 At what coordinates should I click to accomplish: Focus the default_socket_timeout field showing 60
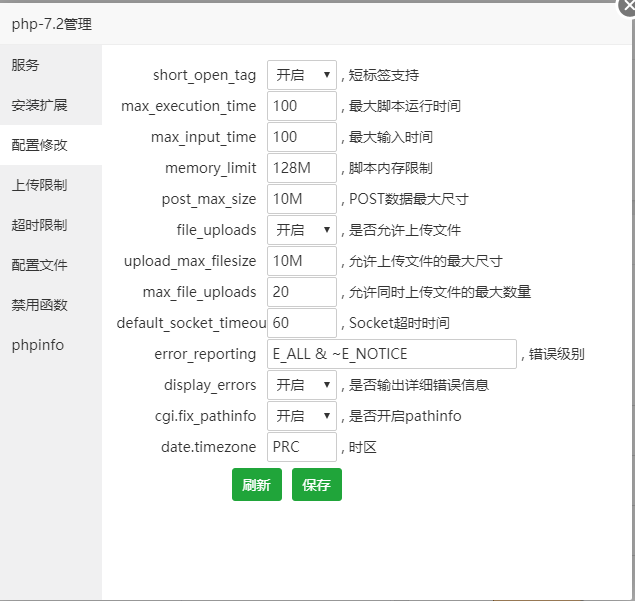302,323
